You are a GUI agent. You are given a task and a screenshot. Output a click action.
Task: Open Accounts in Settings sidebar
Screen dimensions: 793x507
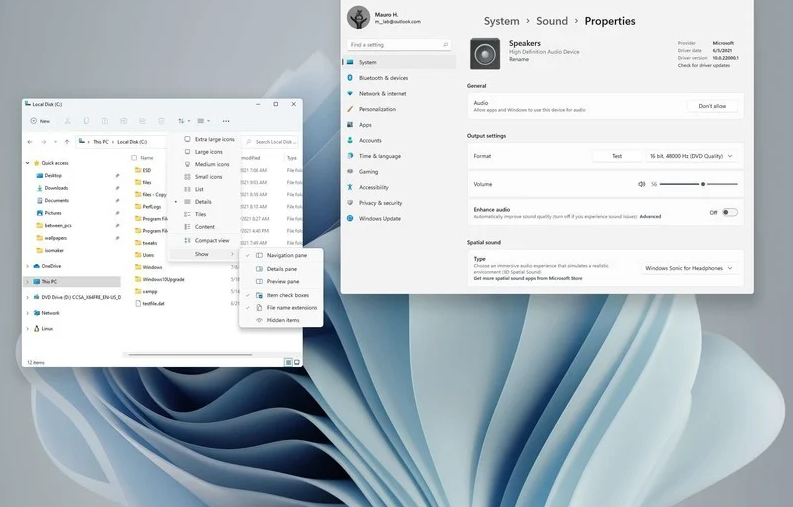click(x=399, y=141)
